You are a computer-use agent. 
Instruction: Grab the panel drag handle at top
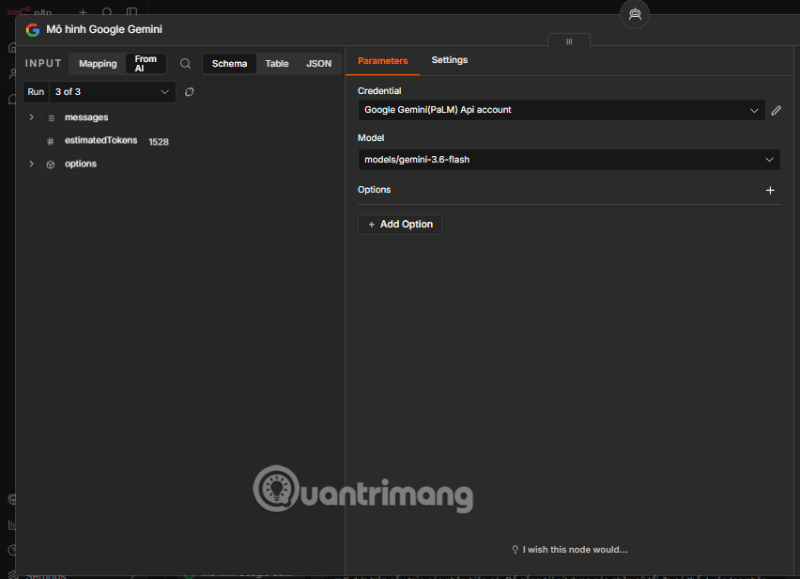(569, 41)
